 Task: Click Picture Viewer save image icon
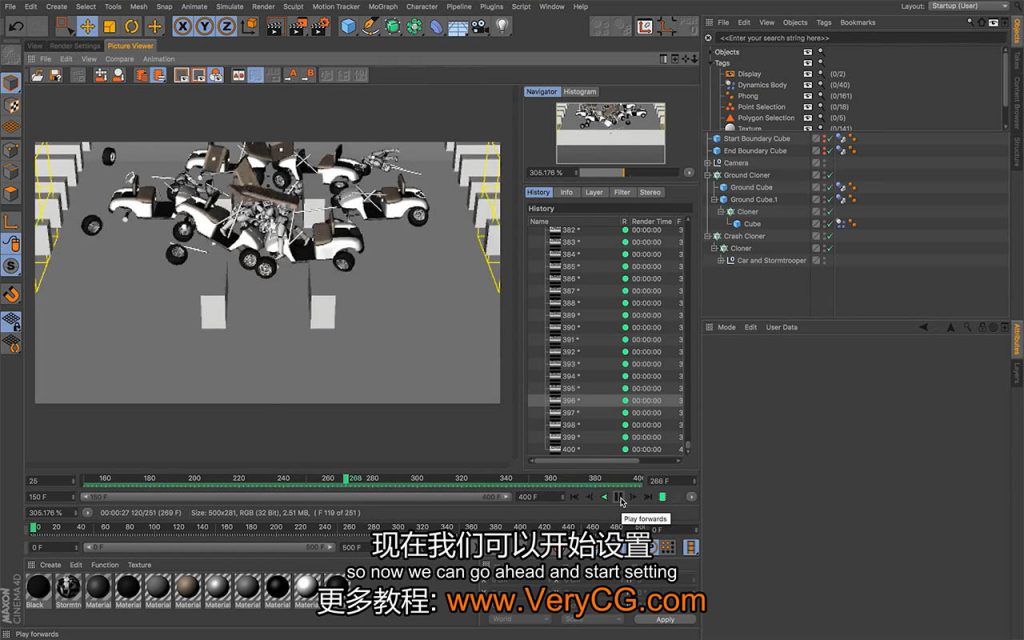pos(55,75)
